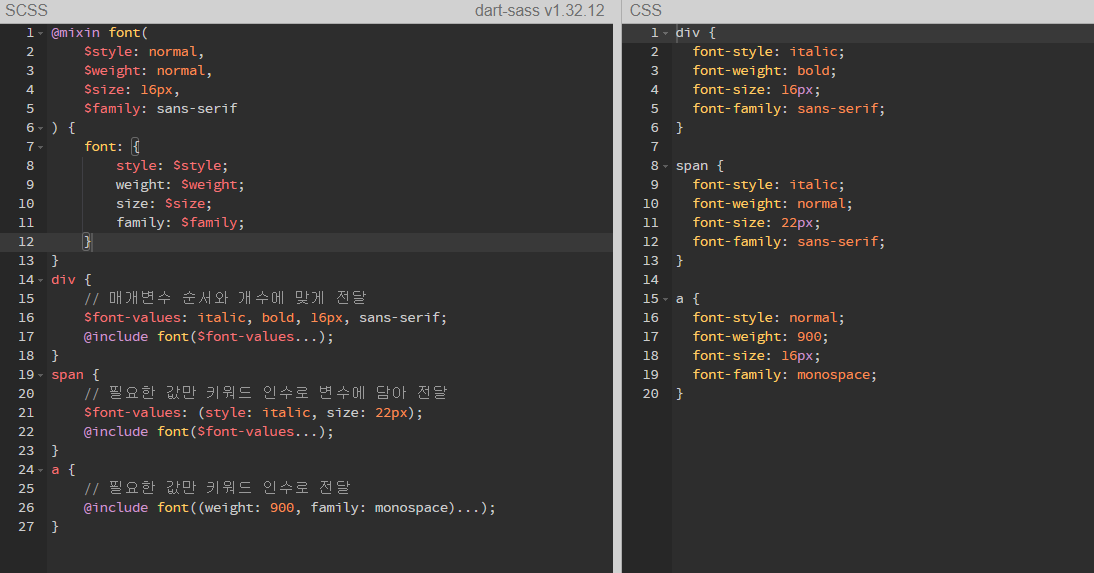This screenshot has height=573, width=1094.
Task: Click 'font-weight: 900;' on CSS line 17
Action: [760, 336]
